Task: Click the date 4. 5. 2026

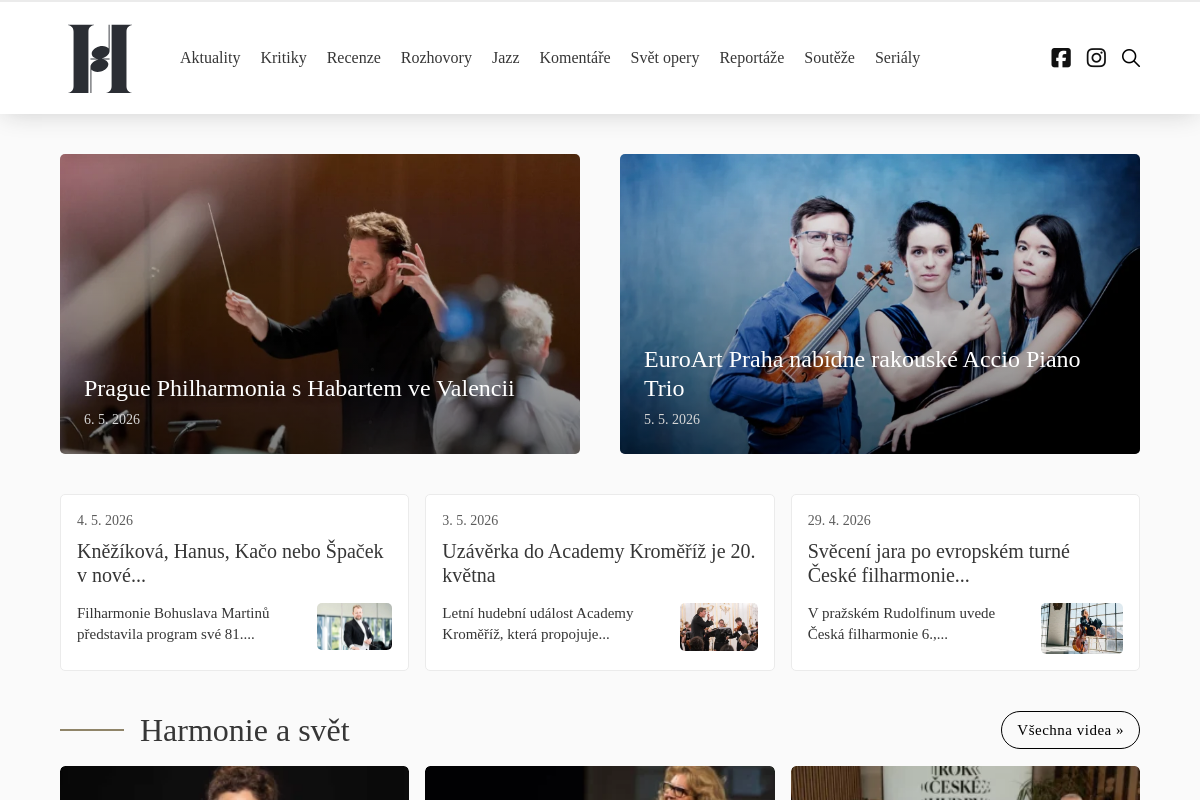Action: 105,521
